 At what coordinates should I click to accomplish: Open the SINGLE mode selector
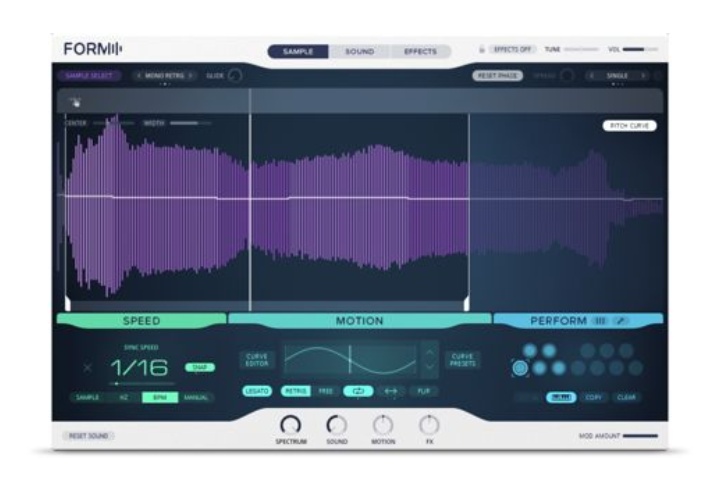coord(617,76)
